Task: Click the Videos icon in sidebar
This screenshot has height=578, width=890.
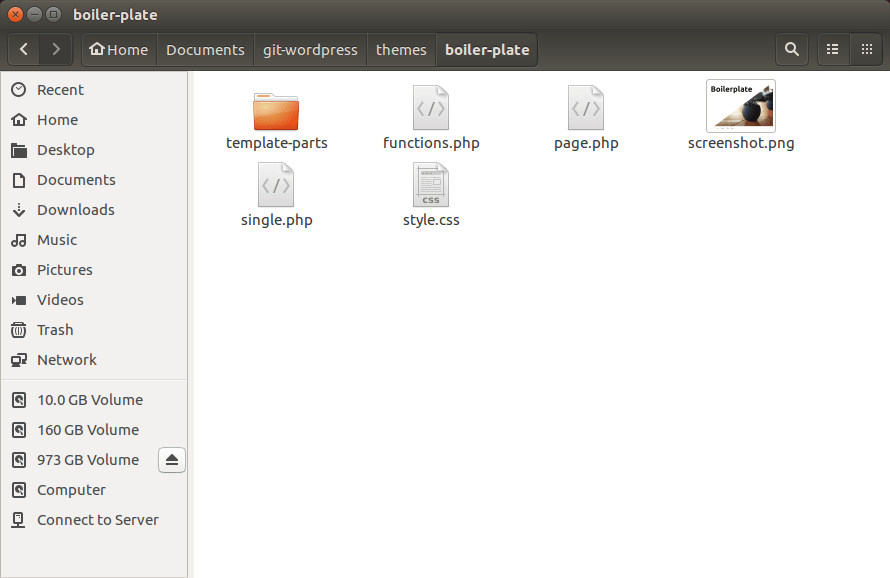Action: point(19,300)
